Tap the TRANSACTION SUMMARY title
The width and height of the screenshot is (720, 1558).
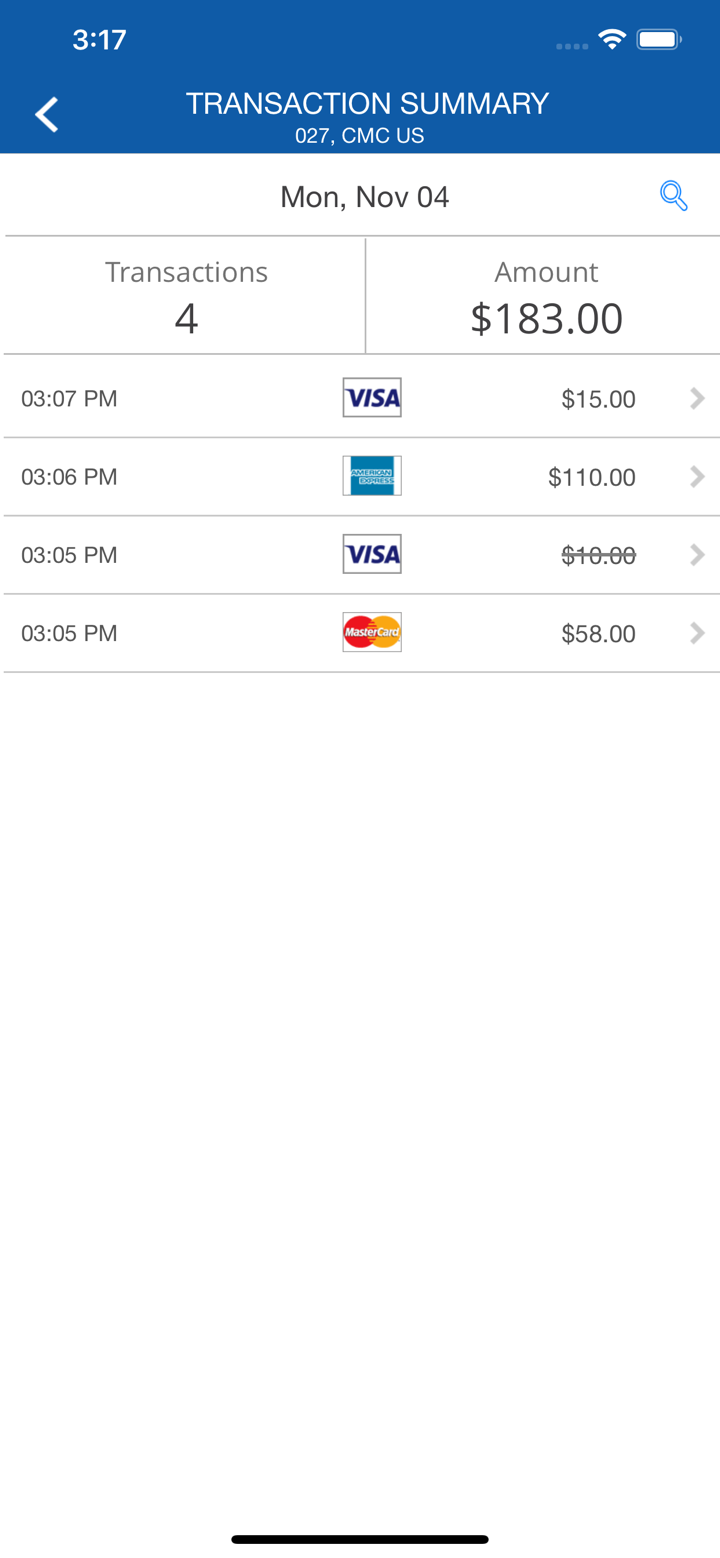tap(367, 104)
